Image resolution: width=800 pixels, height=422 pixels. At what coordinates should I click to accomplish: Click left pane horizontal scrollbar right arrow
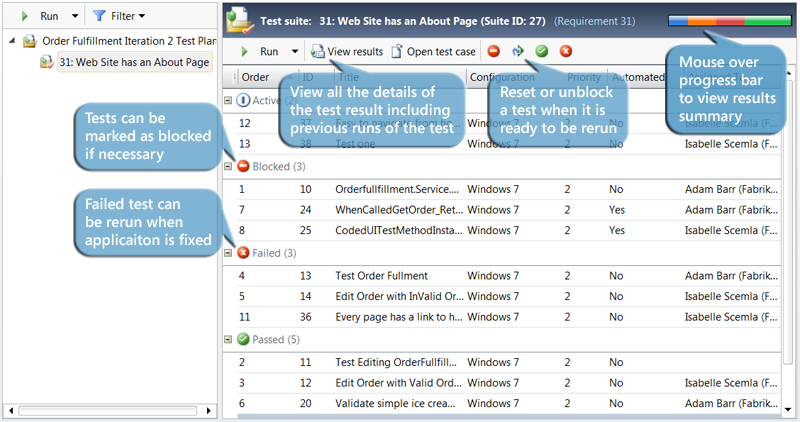[x=208, y=410]
